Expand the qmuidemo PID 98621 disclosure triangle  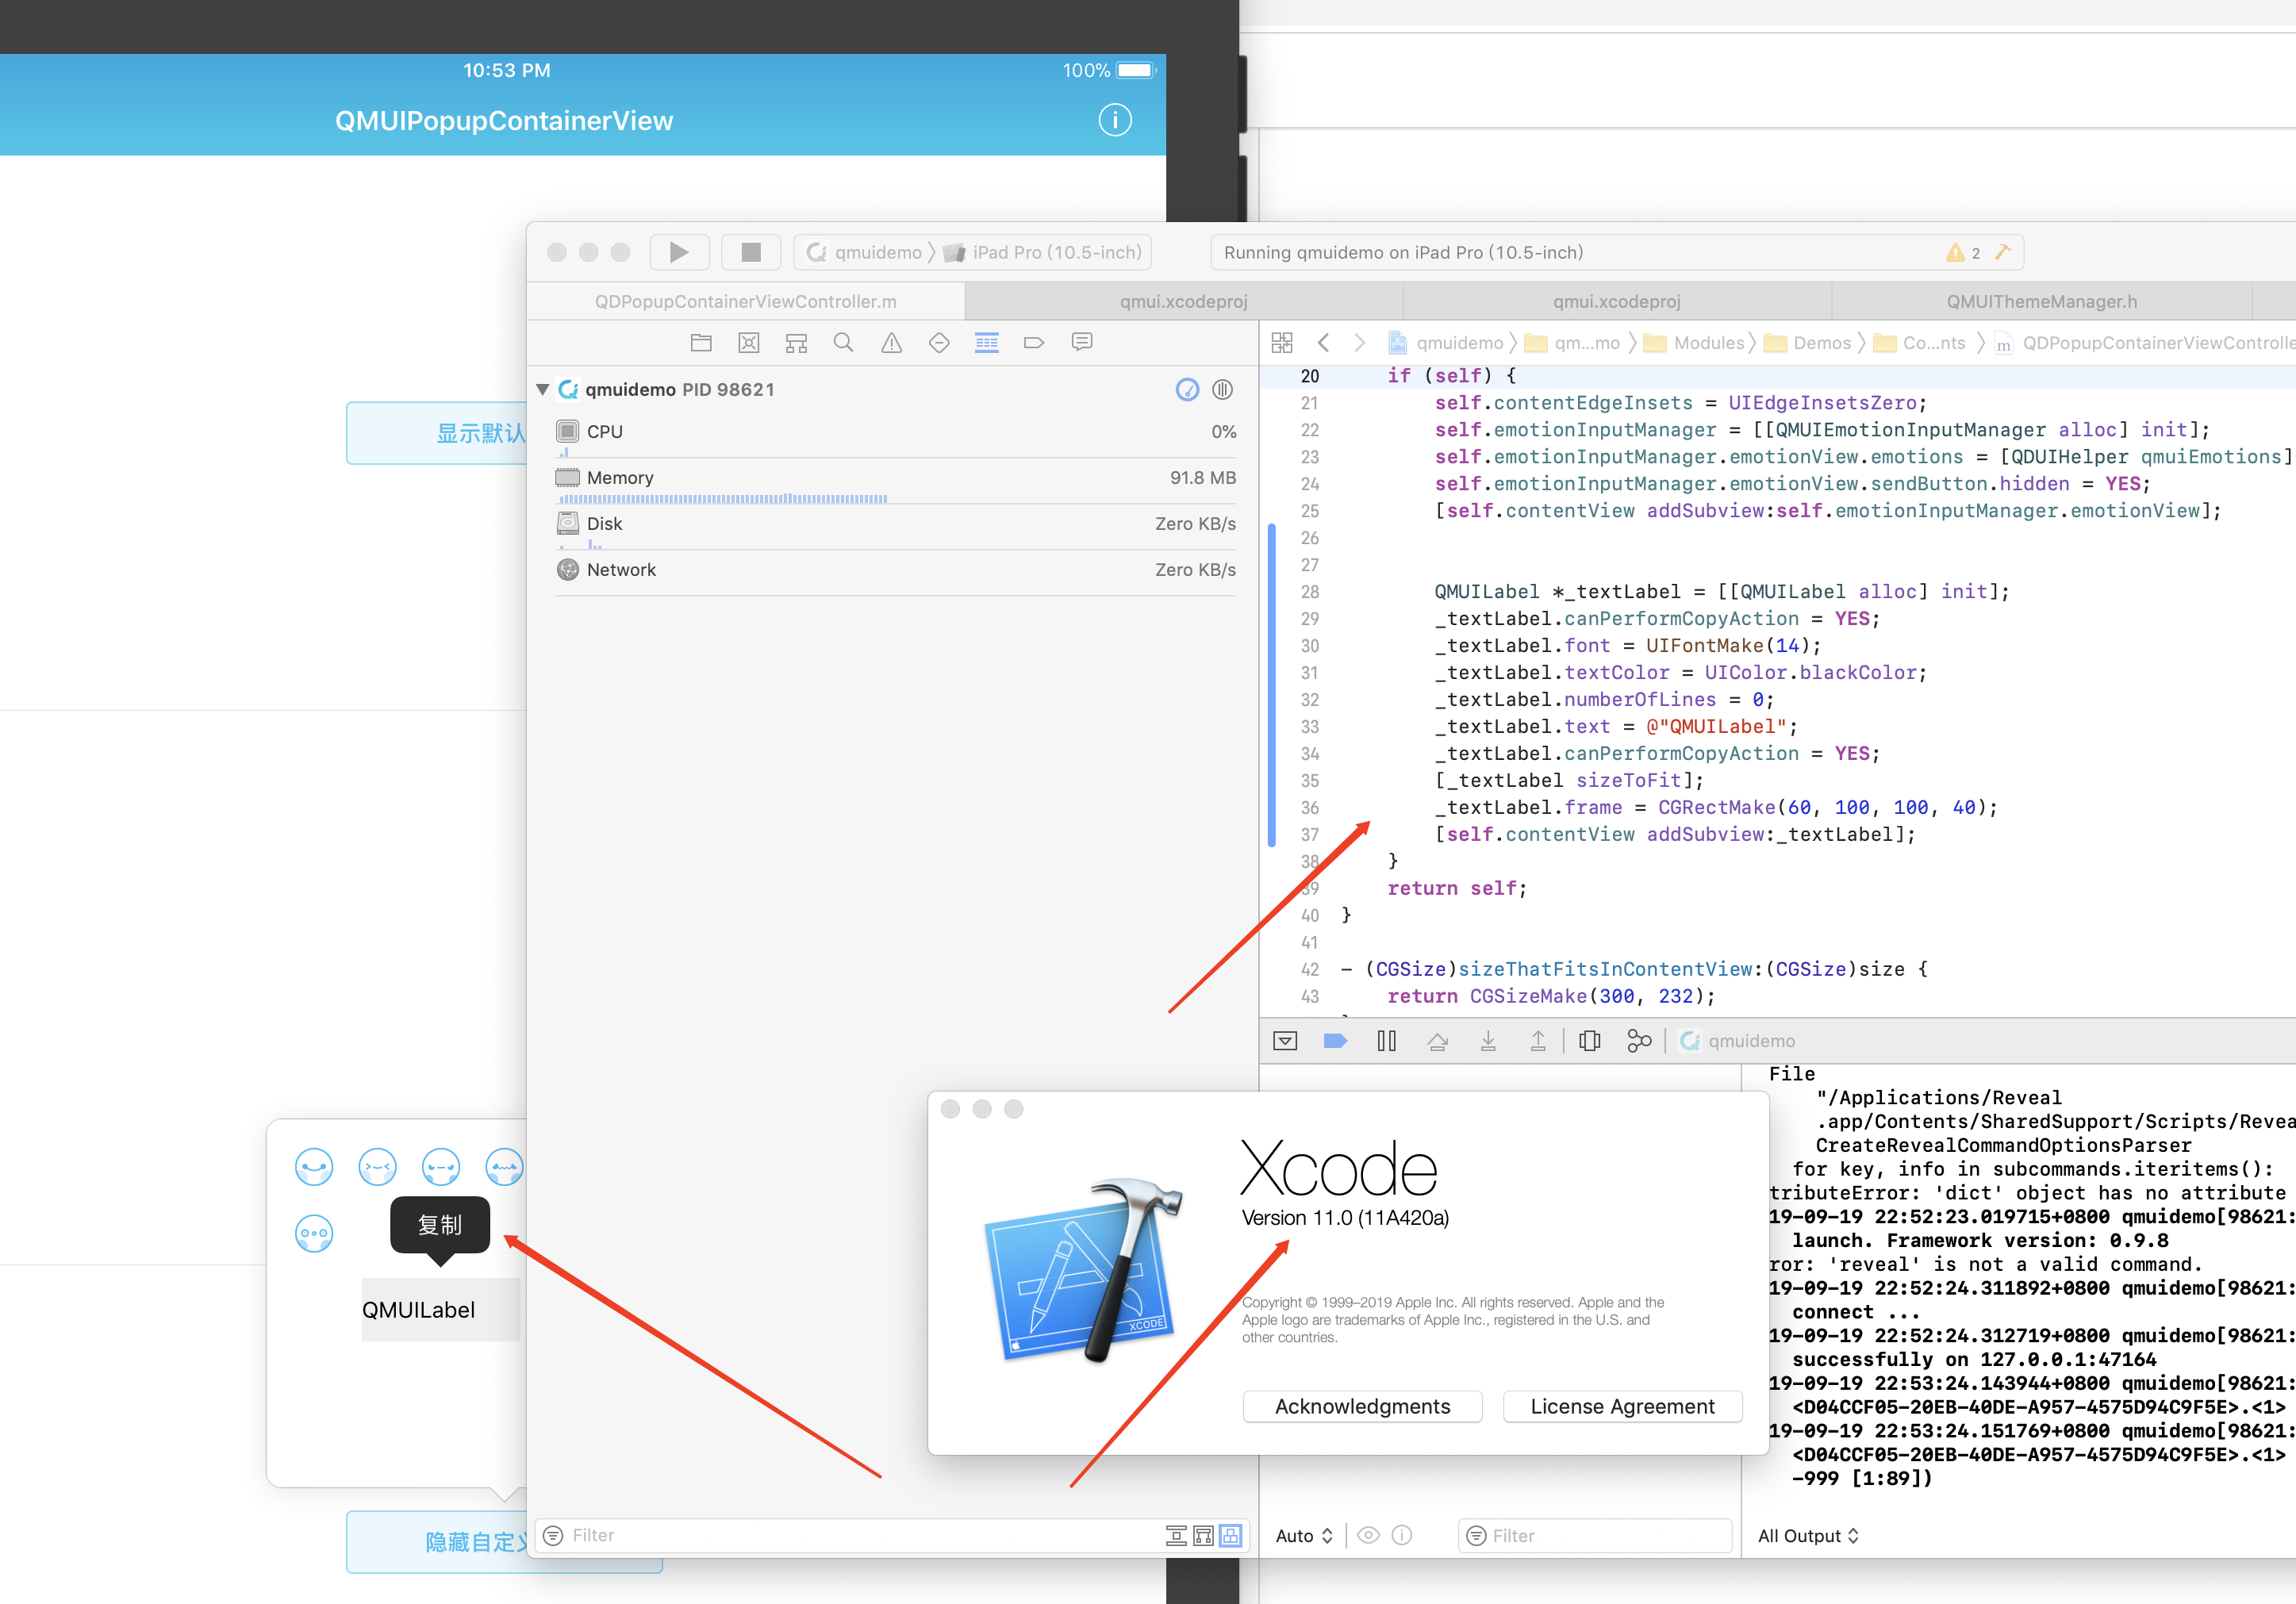(541, 389)
